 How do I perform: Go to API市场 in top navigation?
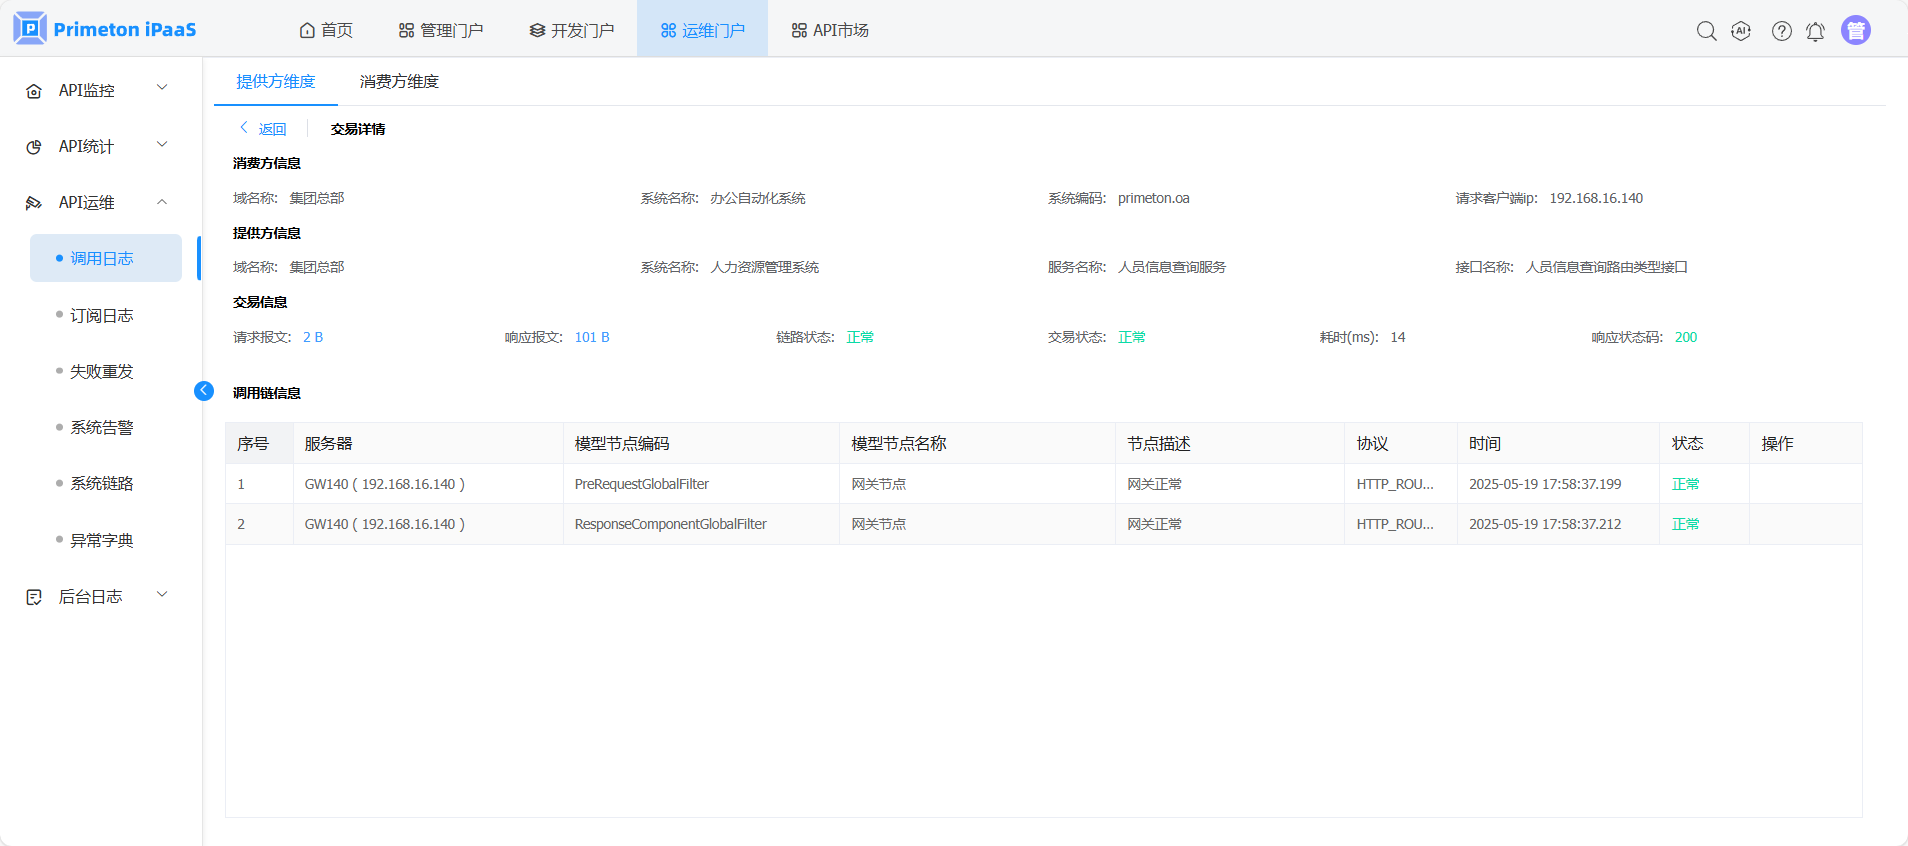coord(829,31)
